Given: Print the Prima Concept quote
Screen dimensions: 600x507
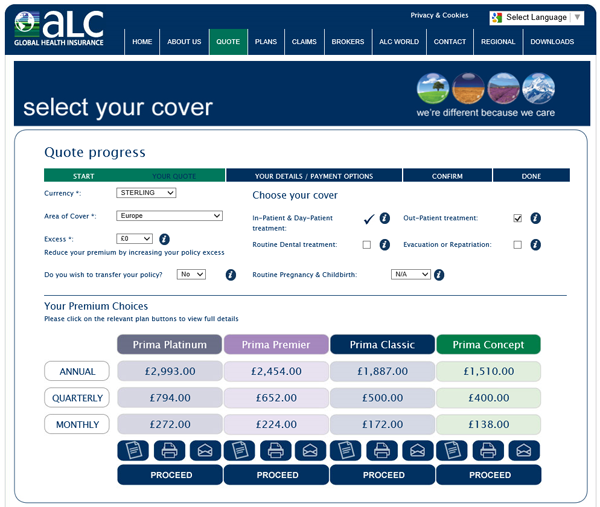Looking at the screenshot, I should tap(488, 450).
